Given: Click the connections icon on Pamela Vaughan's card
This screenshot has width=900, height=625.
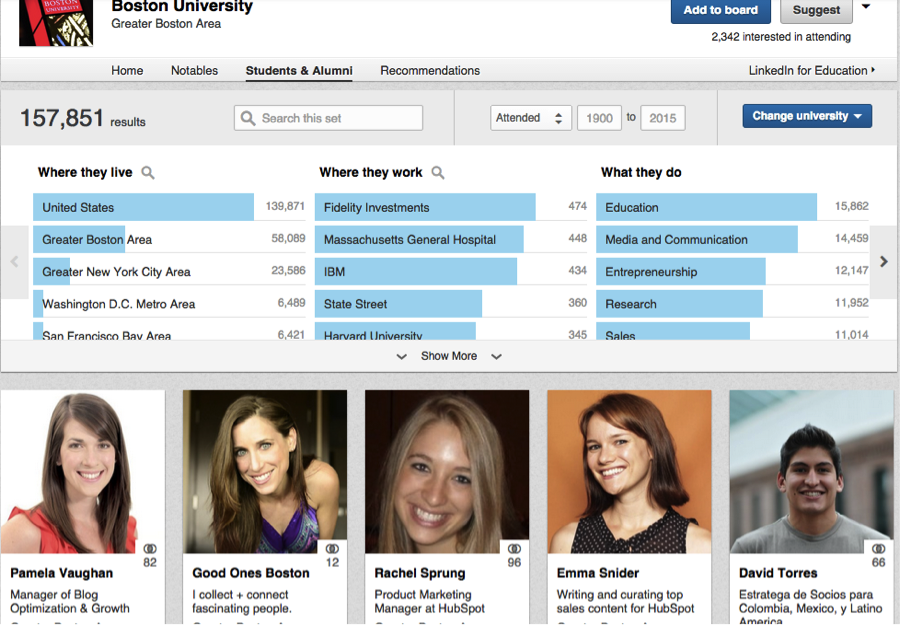Looking at the screenshot, I should coord(150,549).
